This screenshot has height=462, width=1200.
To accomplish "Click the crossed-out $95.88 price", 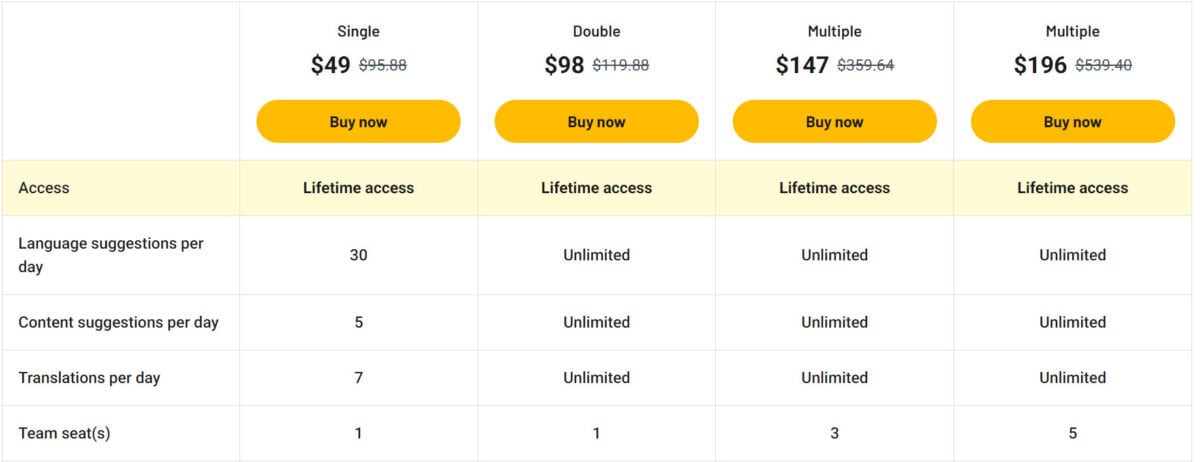I will pos(383,67).
